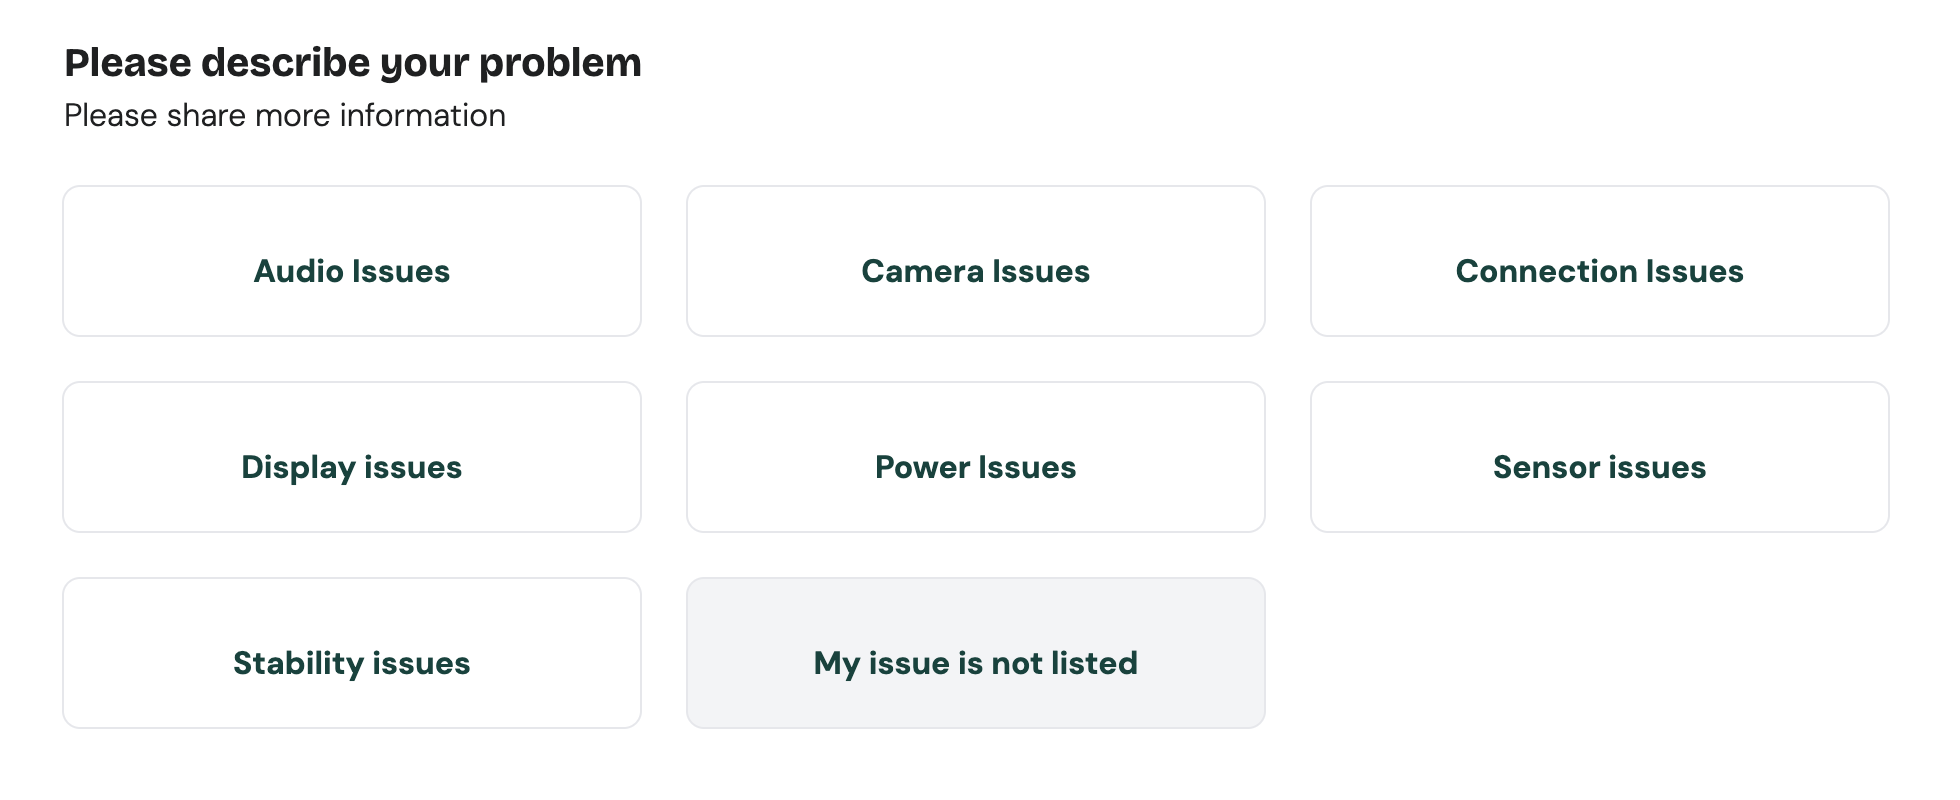Pick the Display issues category
Screen dimensions: 1960x800
click(352, 458)
